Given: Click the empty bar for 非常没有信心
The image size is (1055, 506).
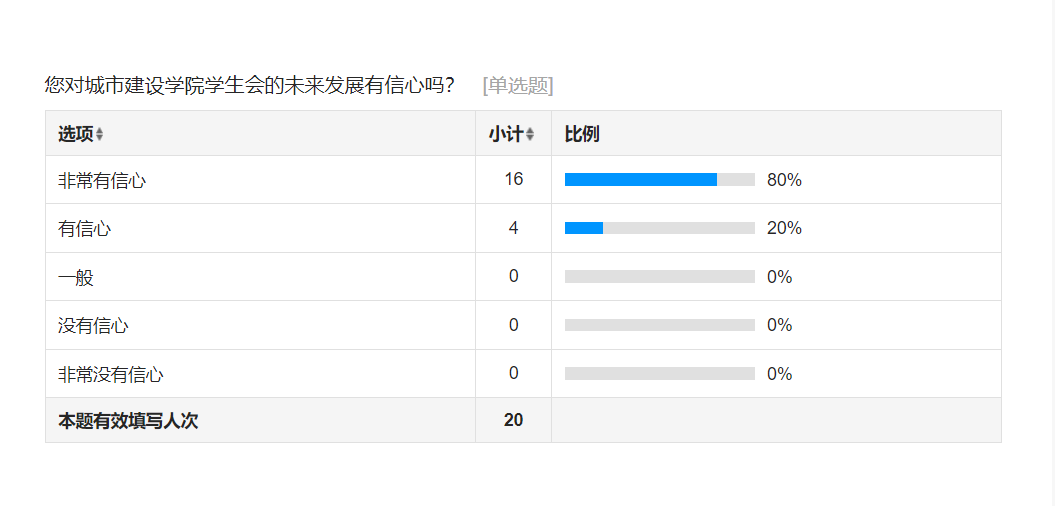Looking at the screenshot, I should (x=659, y=373).
